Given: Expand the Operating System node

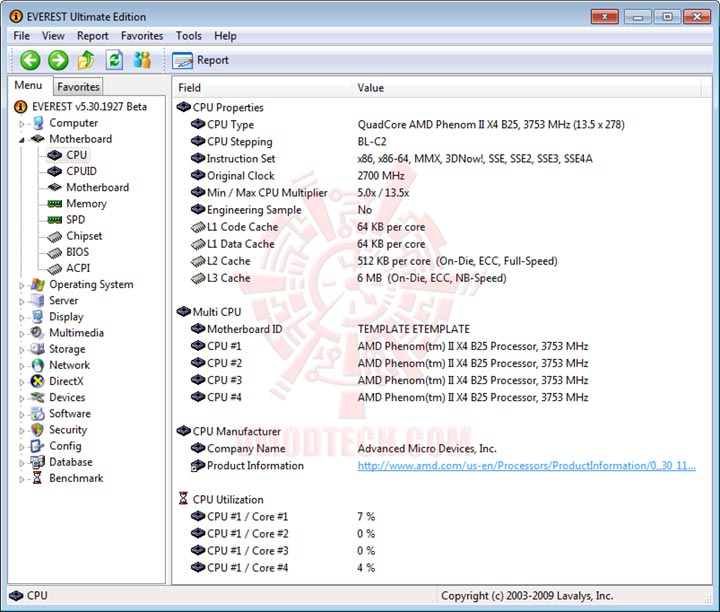Looking at the screenshot, I should [x=22, y=285].
